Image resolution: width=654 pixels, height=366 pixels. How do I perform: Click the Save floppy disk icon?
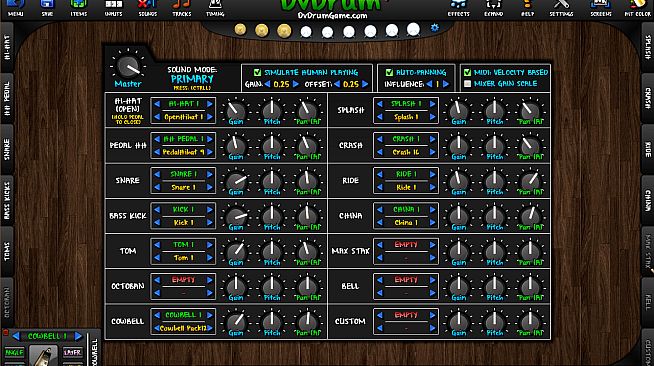tap(47, 8)
